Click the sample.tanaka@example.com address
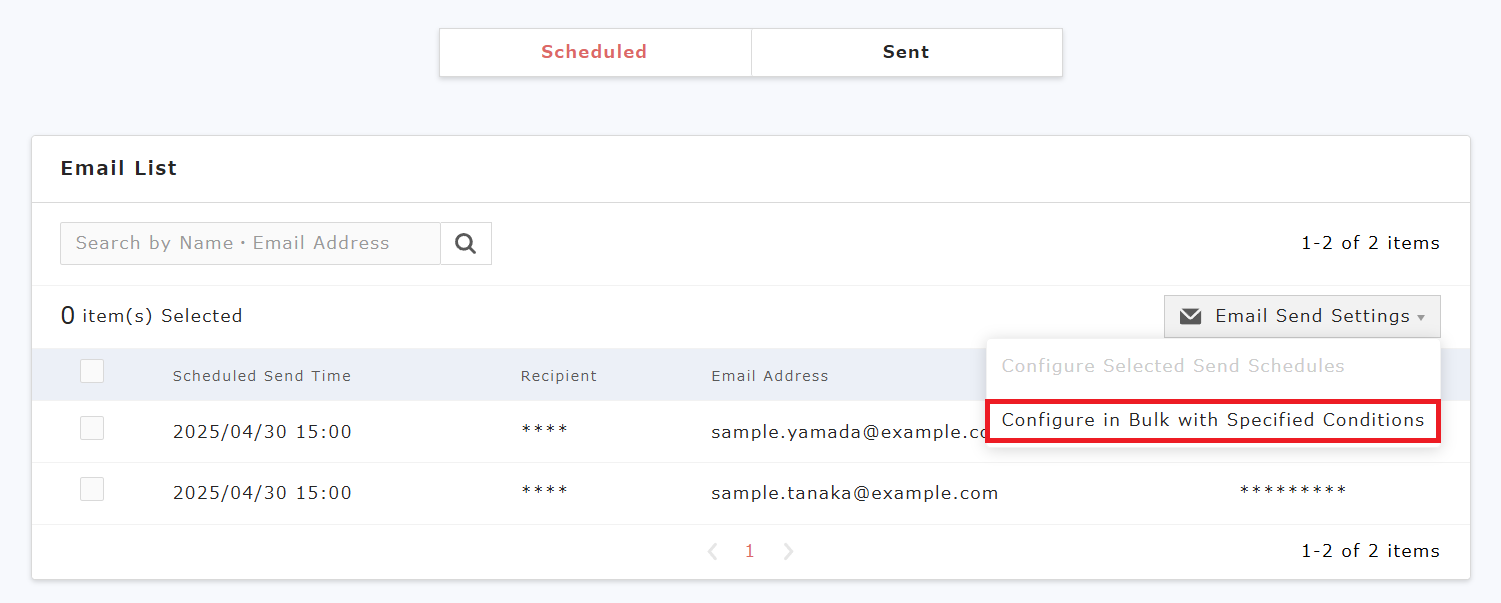1501x603 pixels. [x=854, y=493]
